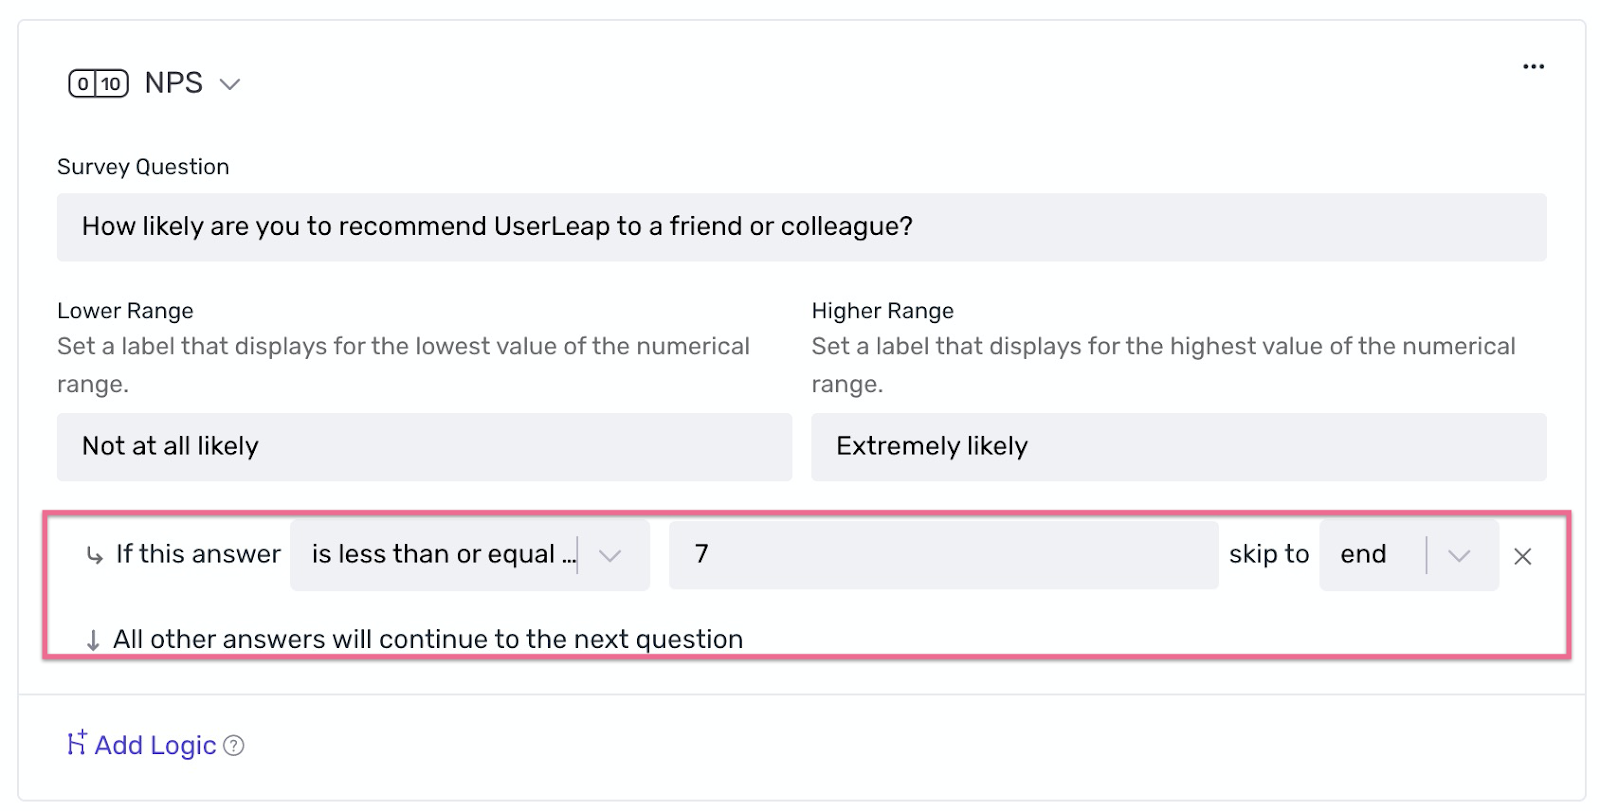
Task: Click the chevron in the skip to selector
Action: tap(1459, 556)
